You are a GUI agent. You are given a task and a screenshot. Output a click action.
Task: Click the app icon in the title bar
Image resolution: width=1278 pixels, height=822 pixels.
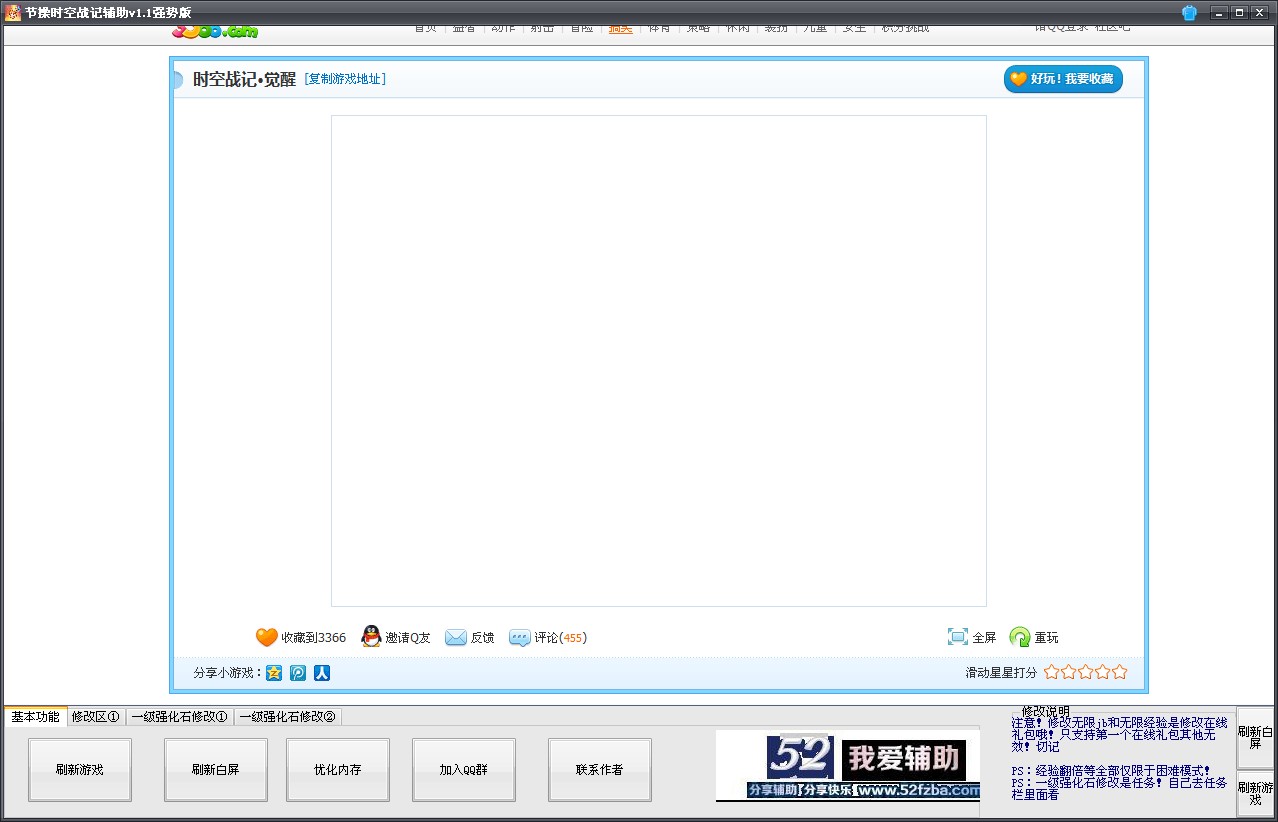click(x=13, y=12)
